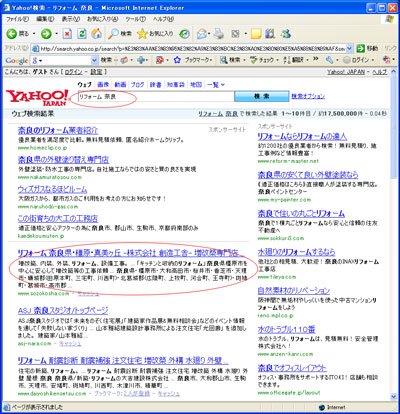The height and width of the screenshot is (414, 400).
Task: Expand the Back button history dropdown arrow
Action: (x=33, y=34)
